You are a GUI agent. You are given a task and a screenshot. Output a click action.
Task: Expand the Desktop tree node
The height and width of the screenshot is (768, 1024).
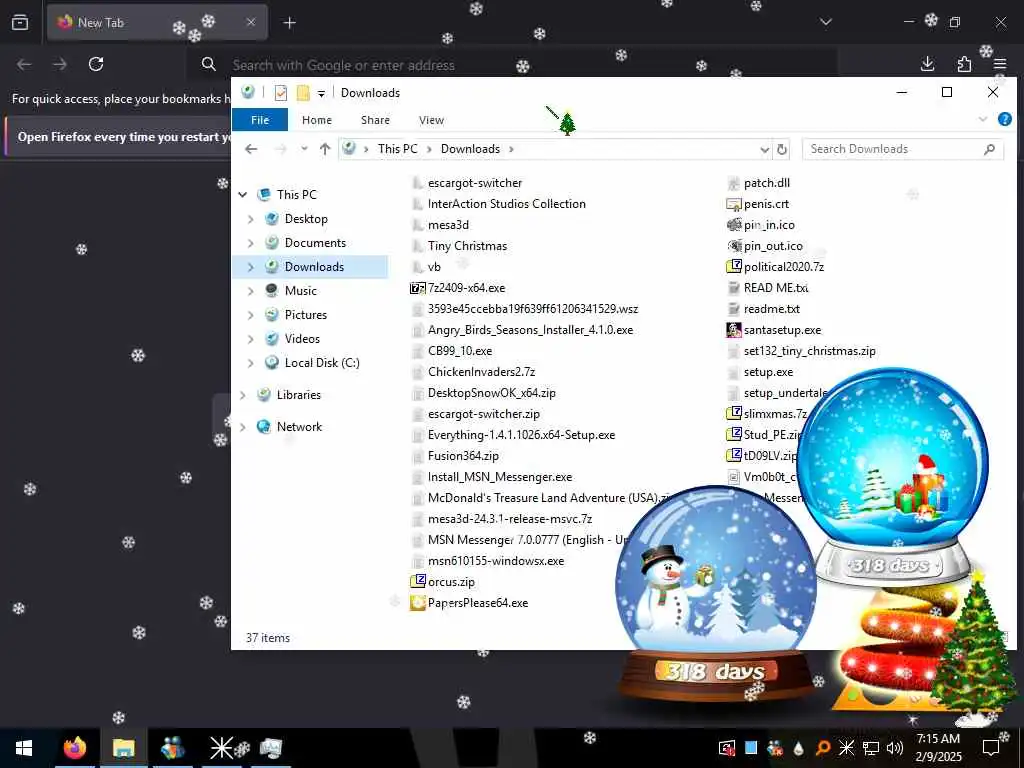[251, 219]
